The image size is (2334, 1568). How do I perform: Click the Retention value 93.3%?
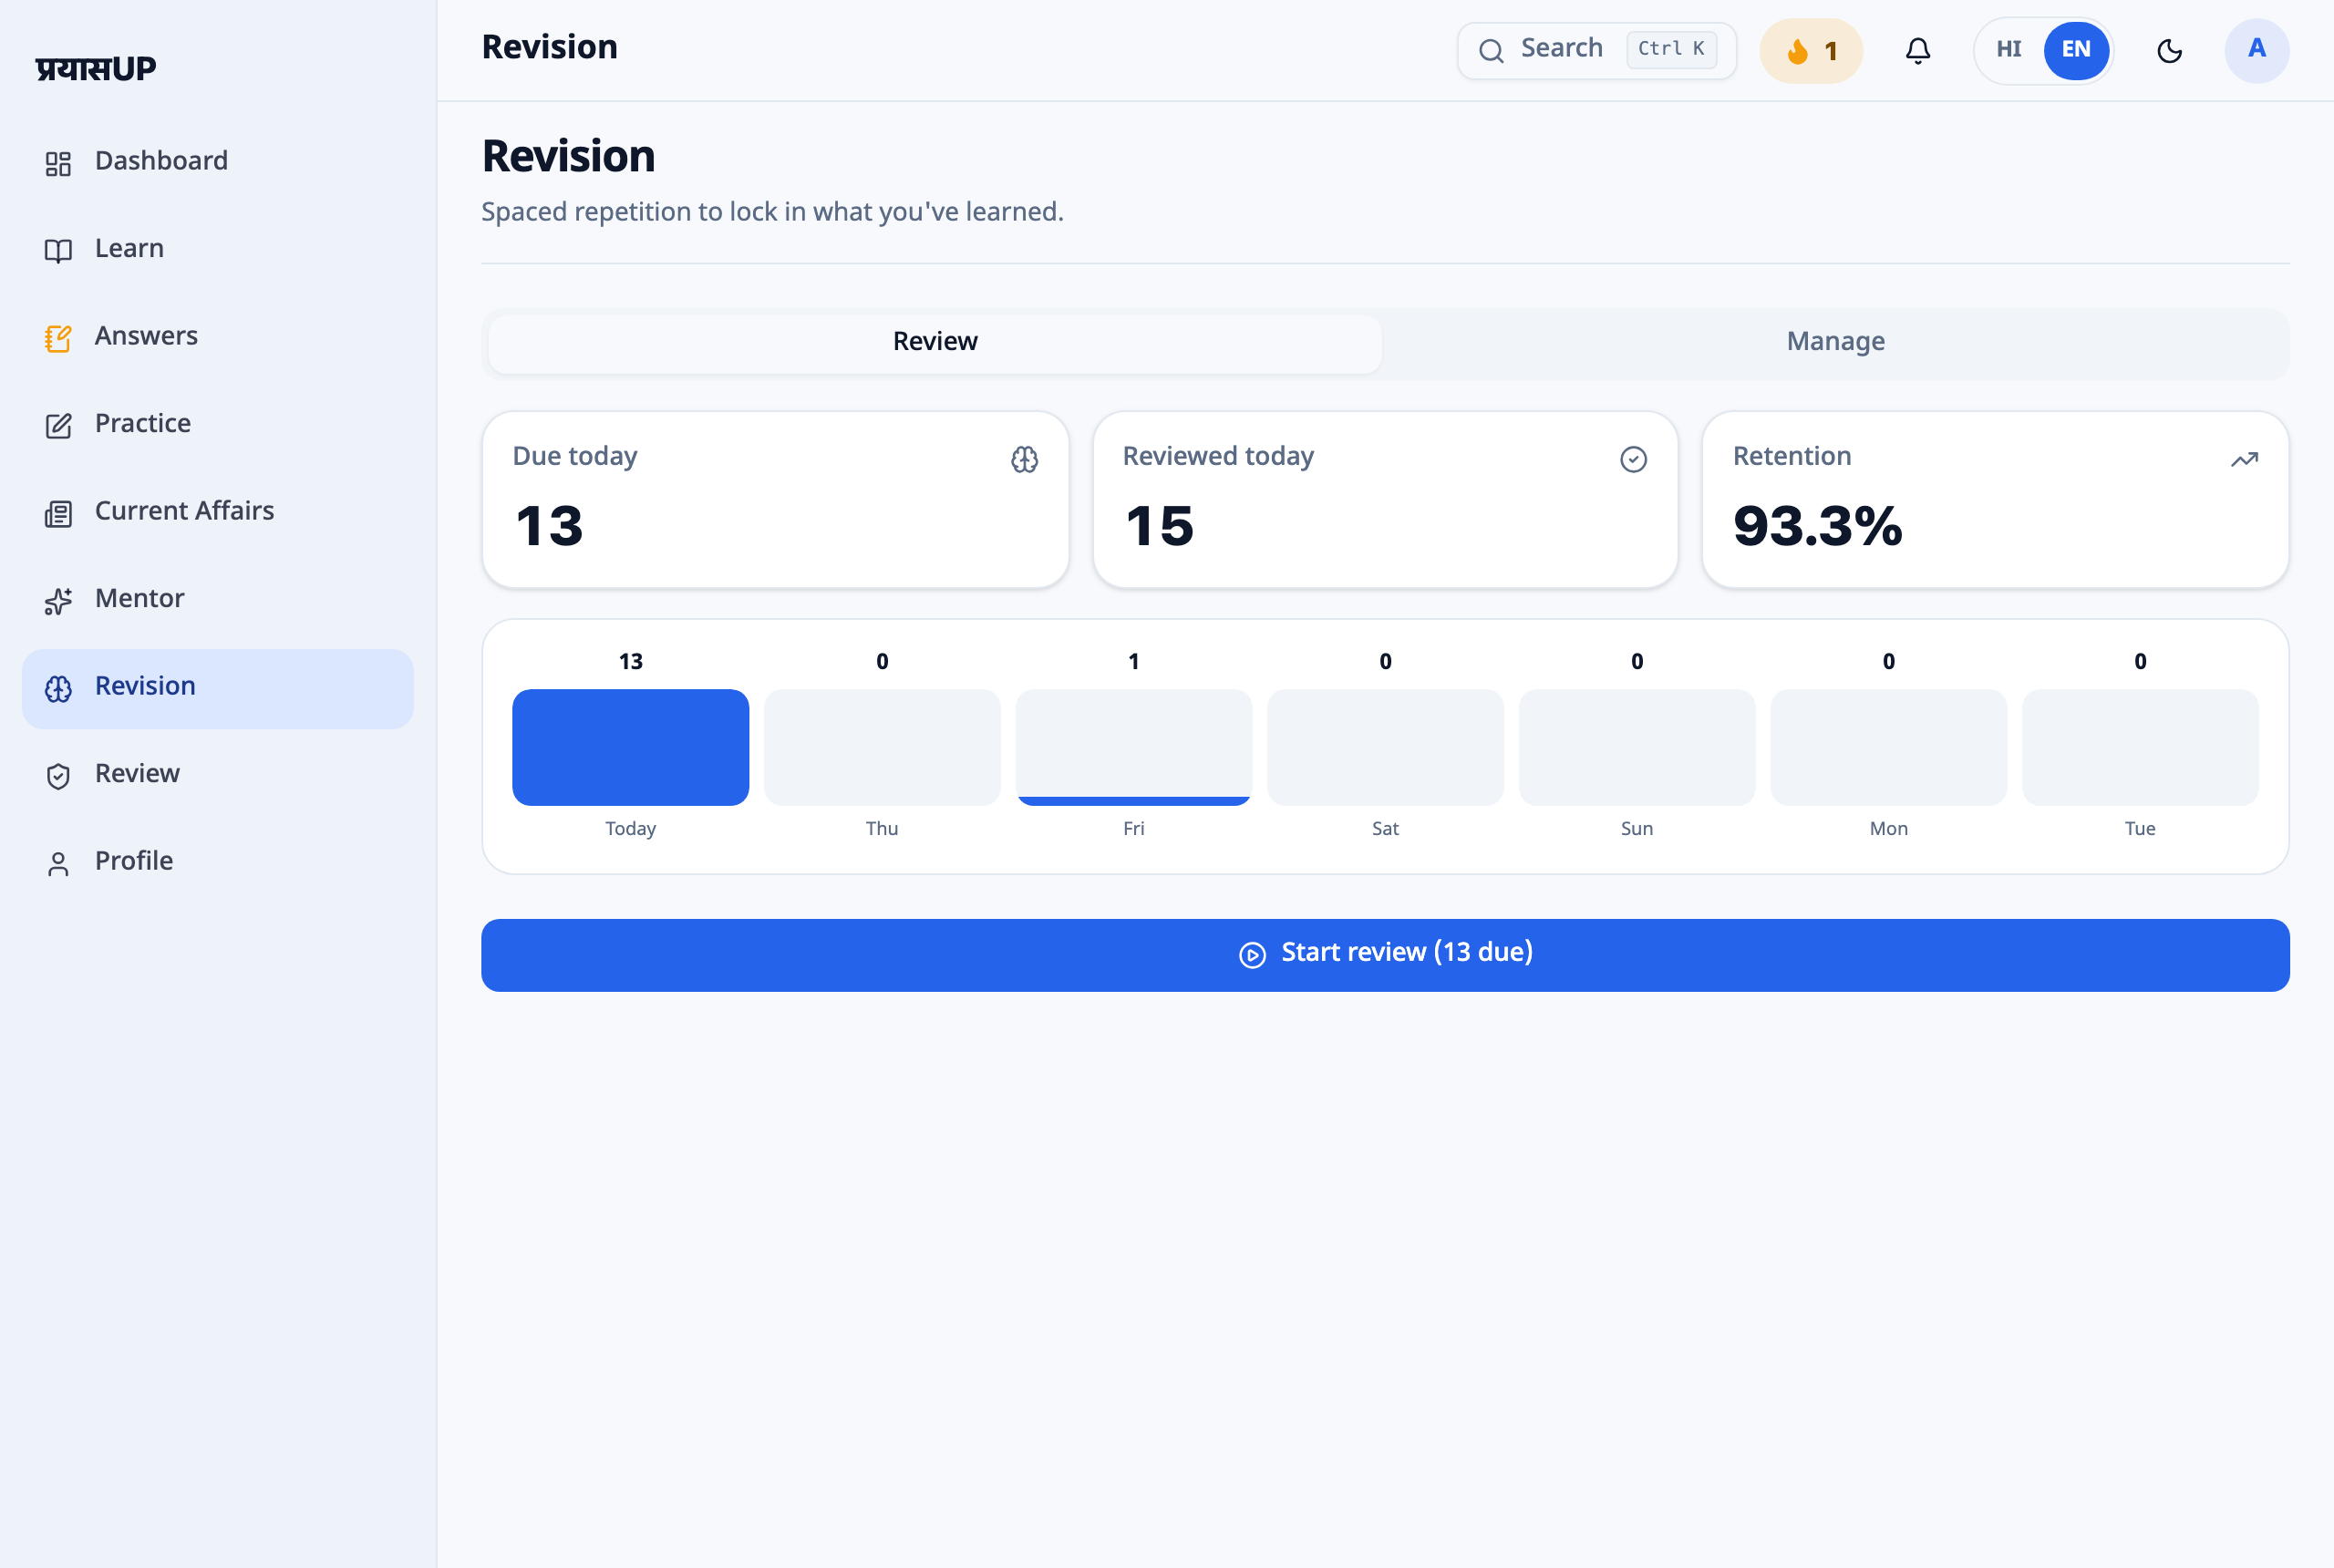pyautogui.click(x=1817, y=526)
